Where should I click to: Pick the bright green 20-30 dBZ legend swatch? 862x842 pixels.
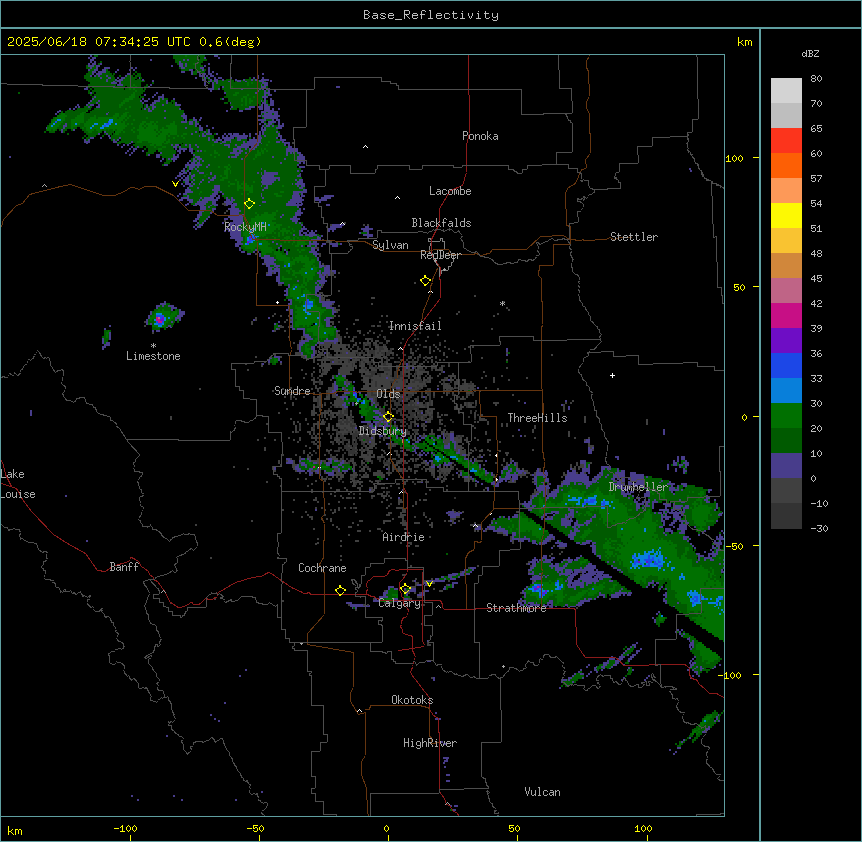786,416
